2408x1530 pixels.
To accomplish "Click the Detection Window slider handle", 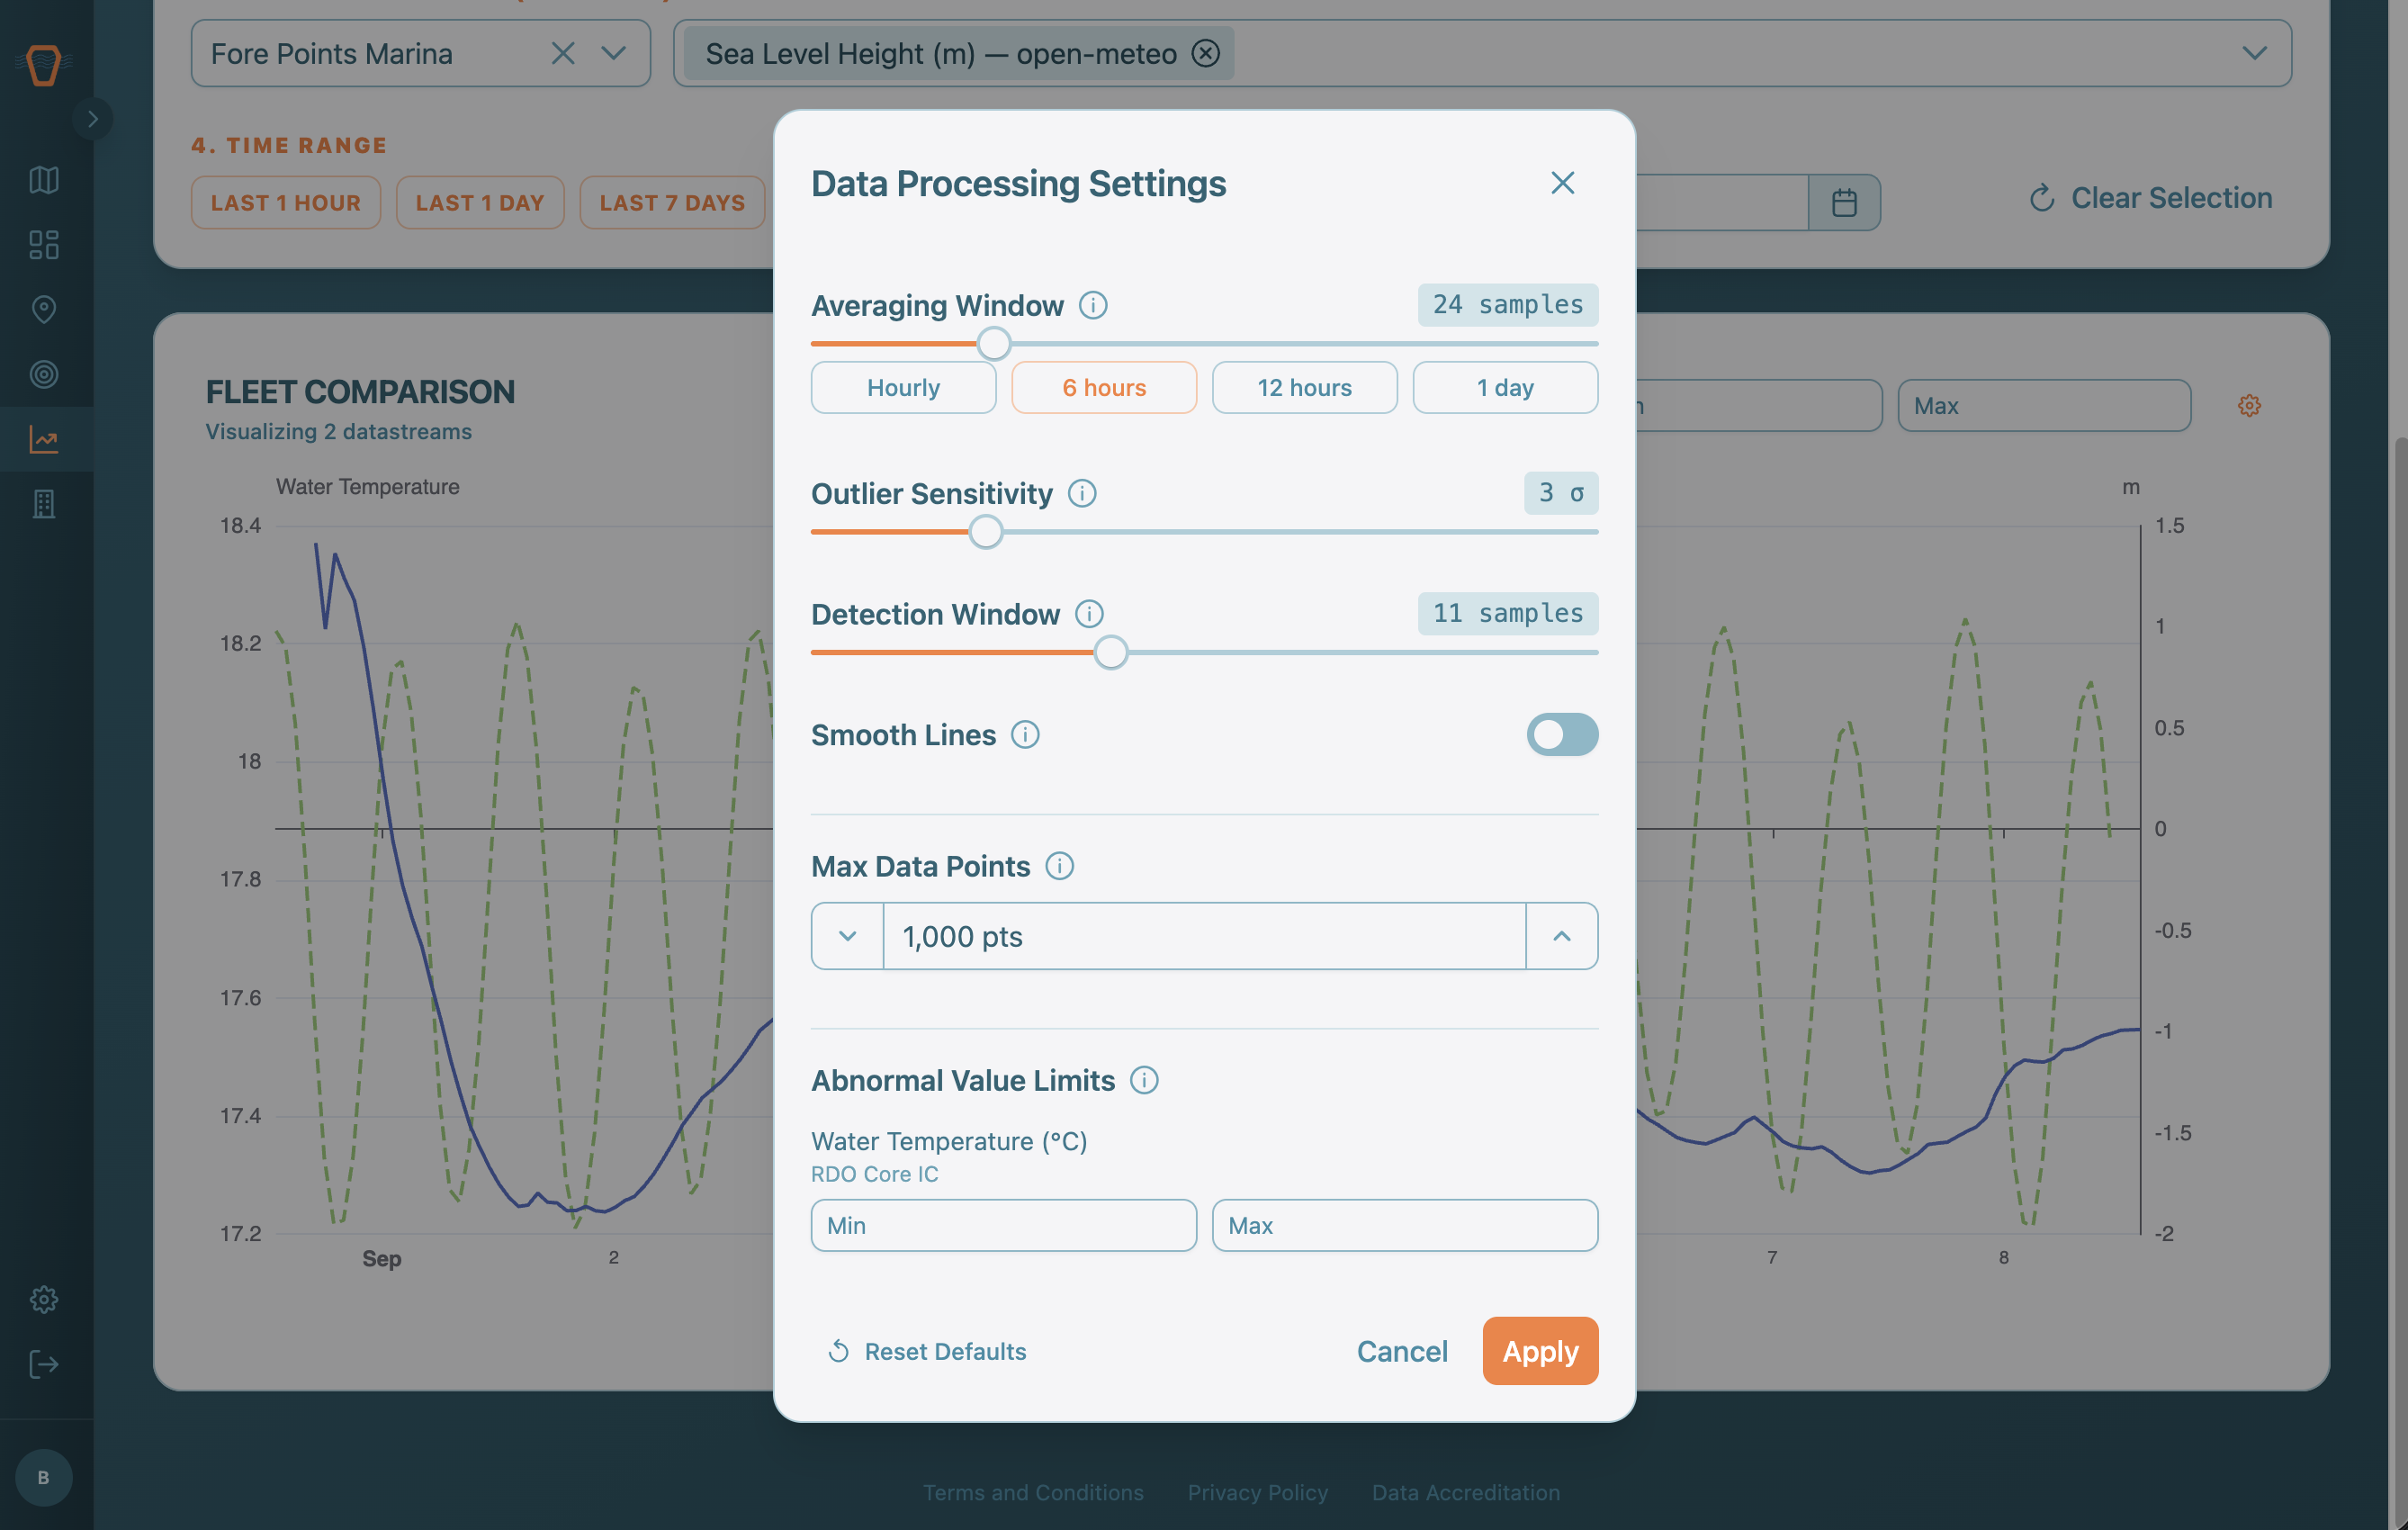I will [x=1110, y=653].
